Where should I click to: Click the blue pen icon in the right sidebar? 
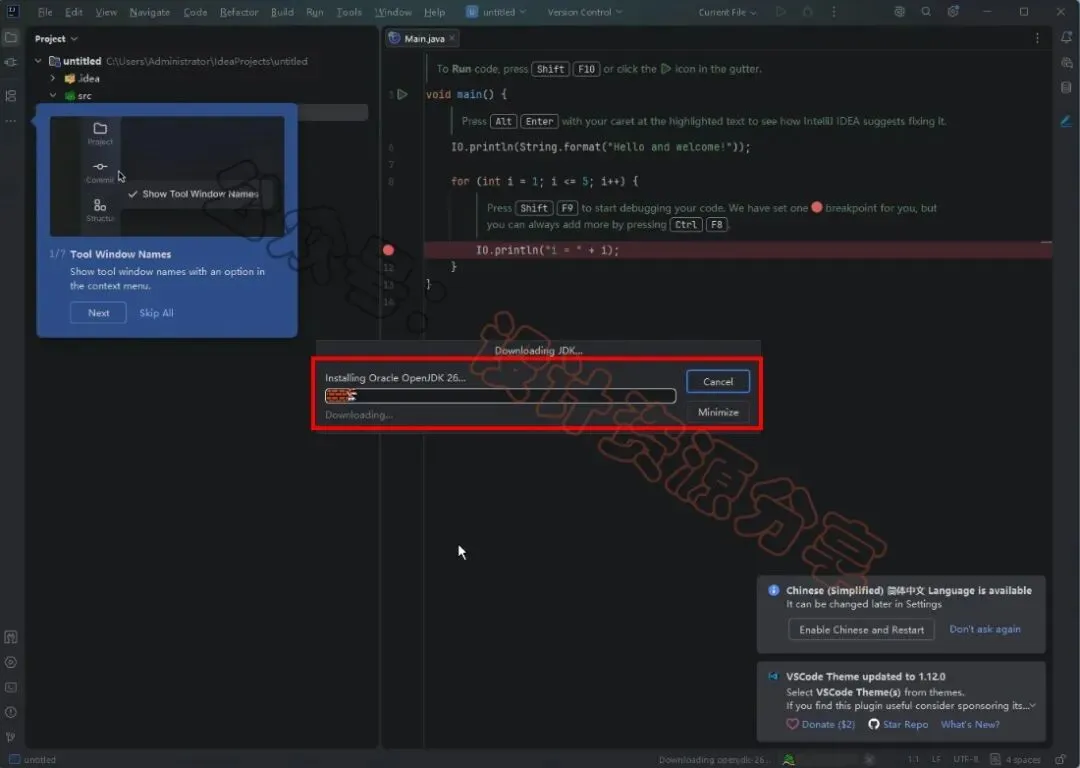pyautogui.click(x=1066, y=121)
